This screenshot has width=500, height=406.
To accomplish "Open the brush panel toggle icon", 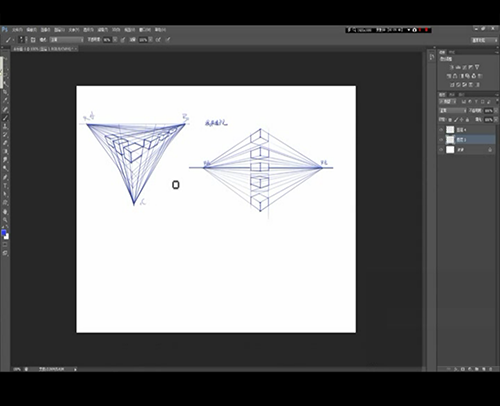I will coord(33,40).
